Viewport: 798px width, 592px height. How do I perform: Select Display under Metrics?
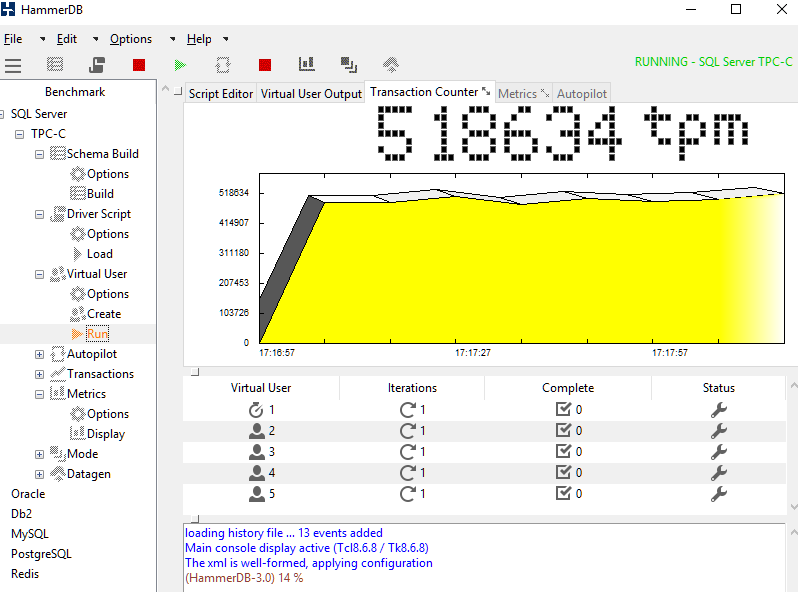[x=106, y=434]
